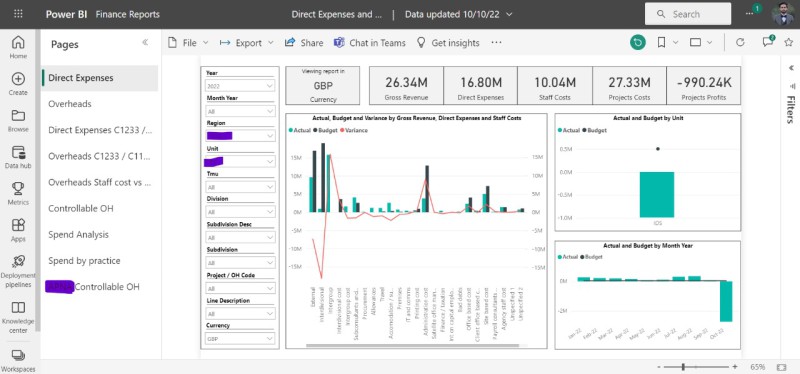Add report to favorites star icon
The width and height of the screenshot is (800, 374).
(788, 42)
